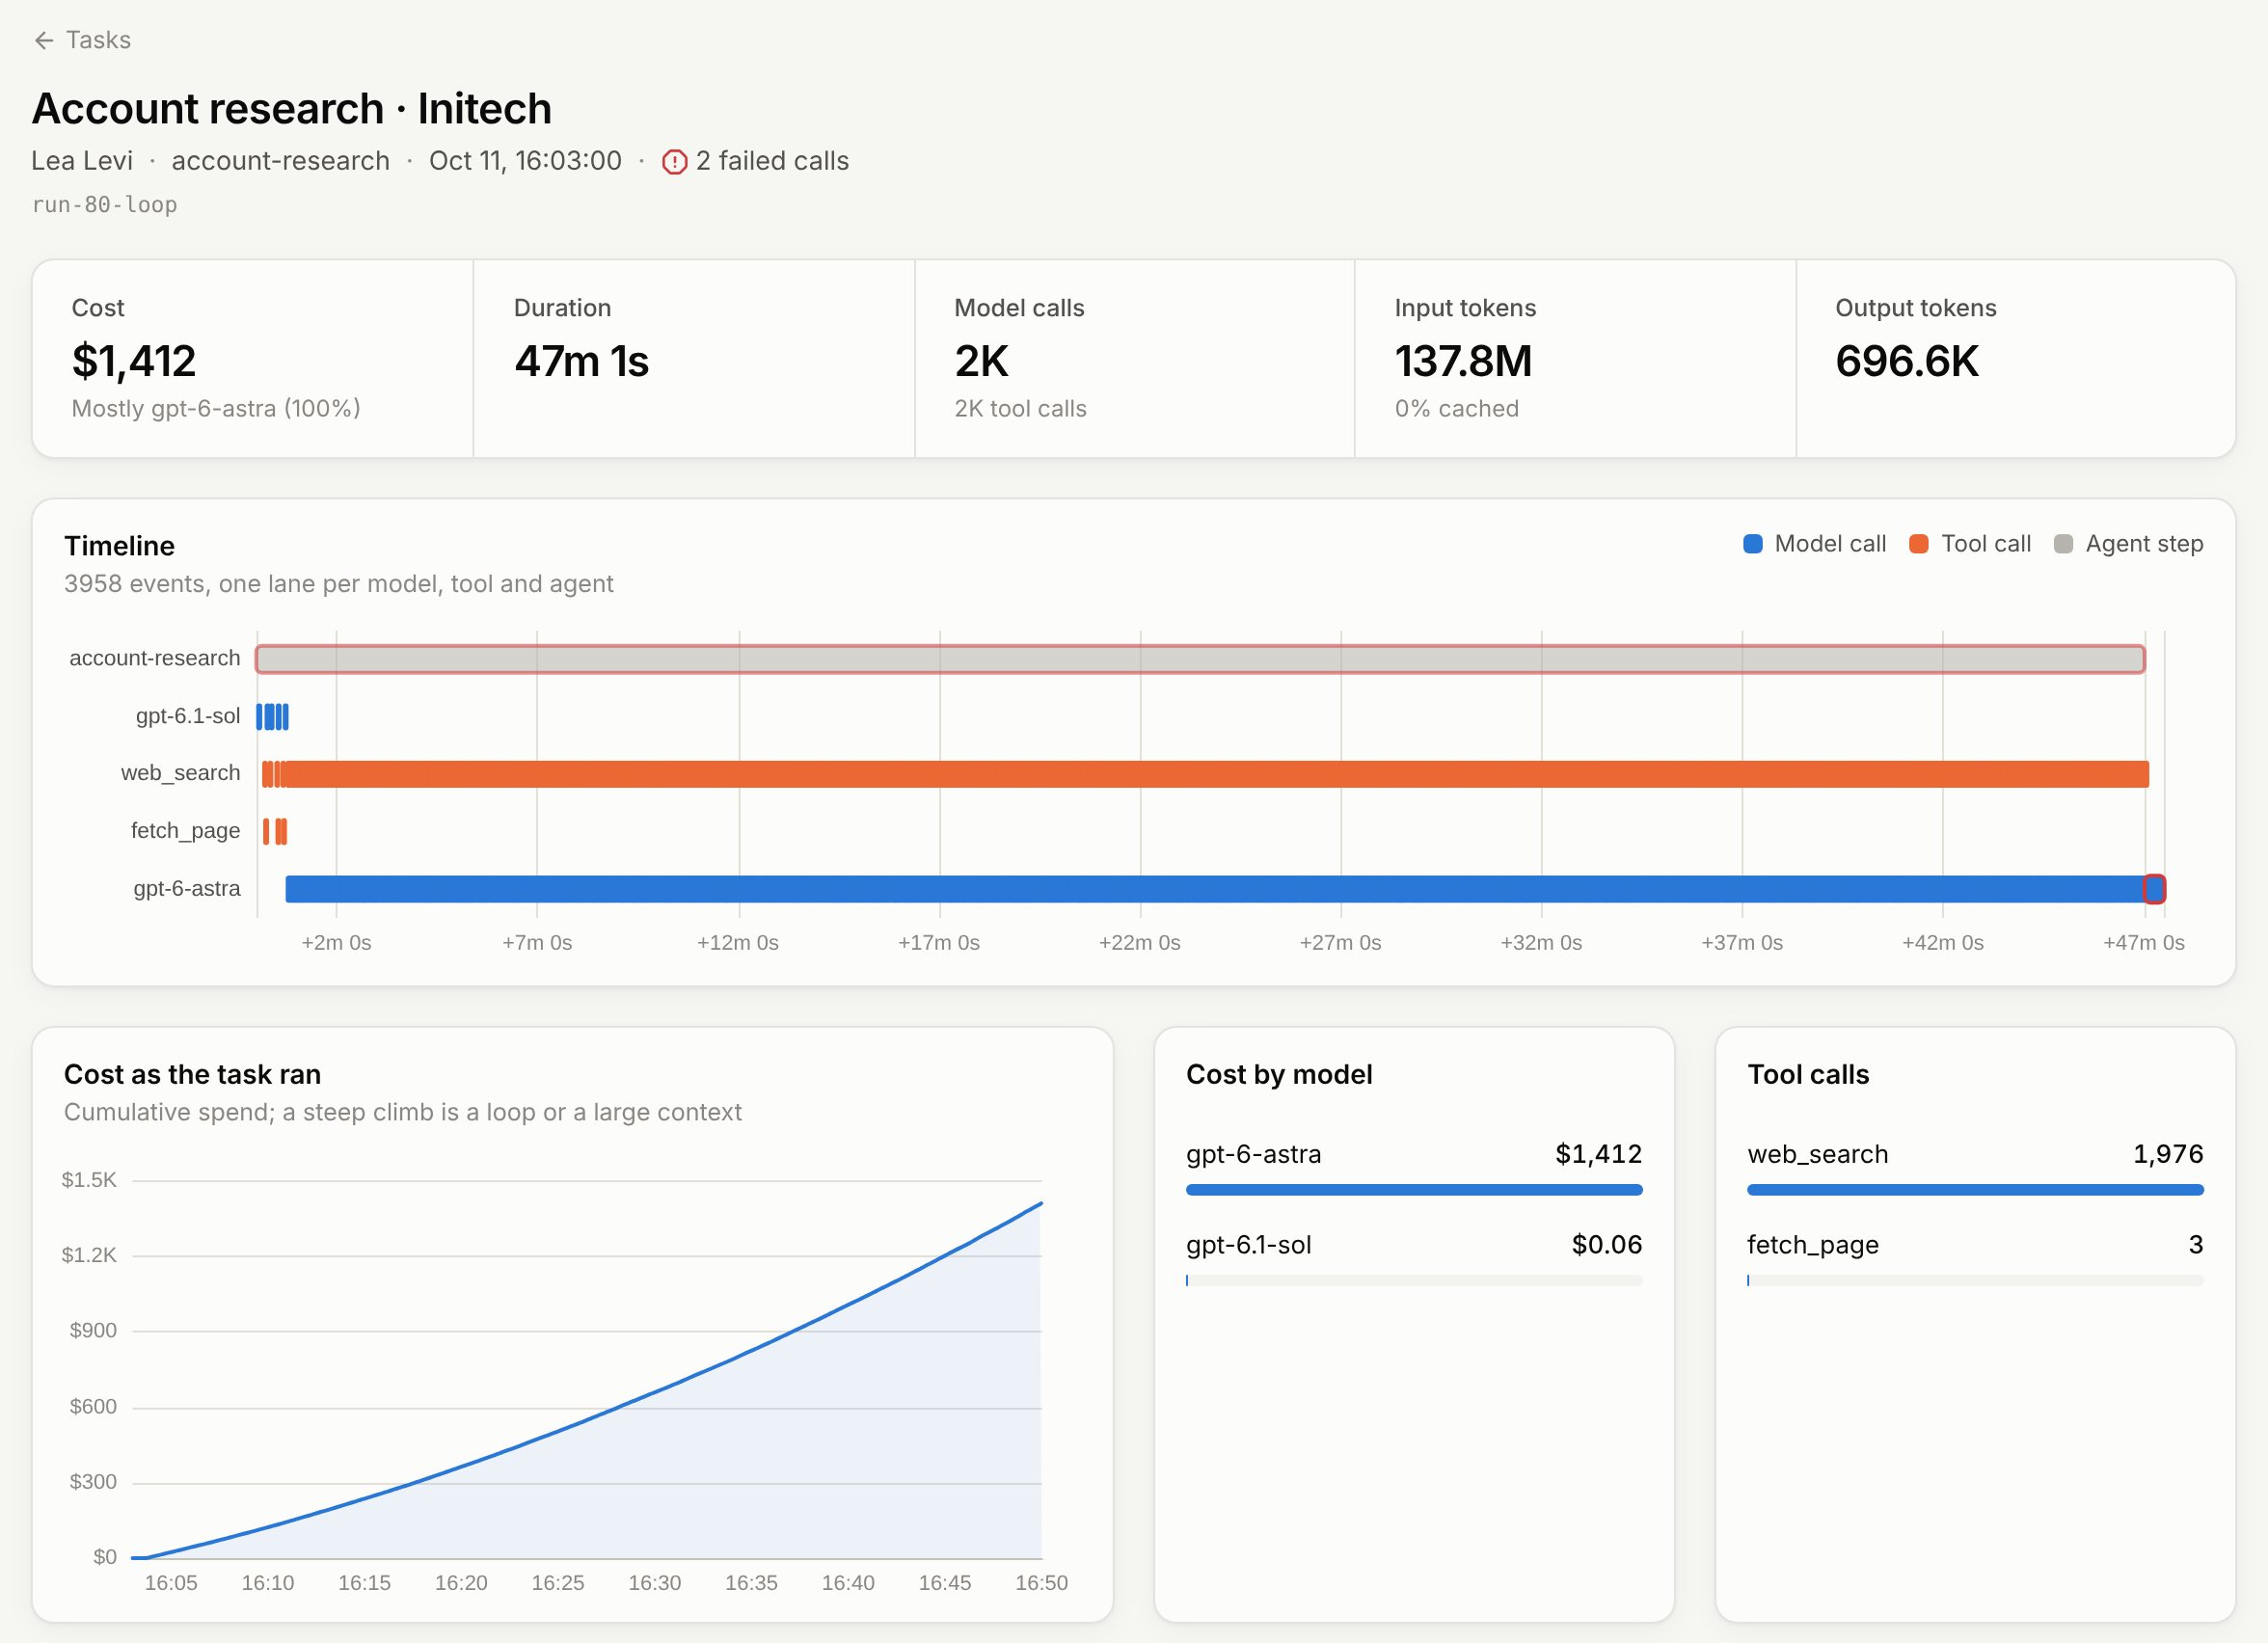Select the Lea Levi owner name
2268x1643 pixels.
pyautogui.click(x=82, y=161)
